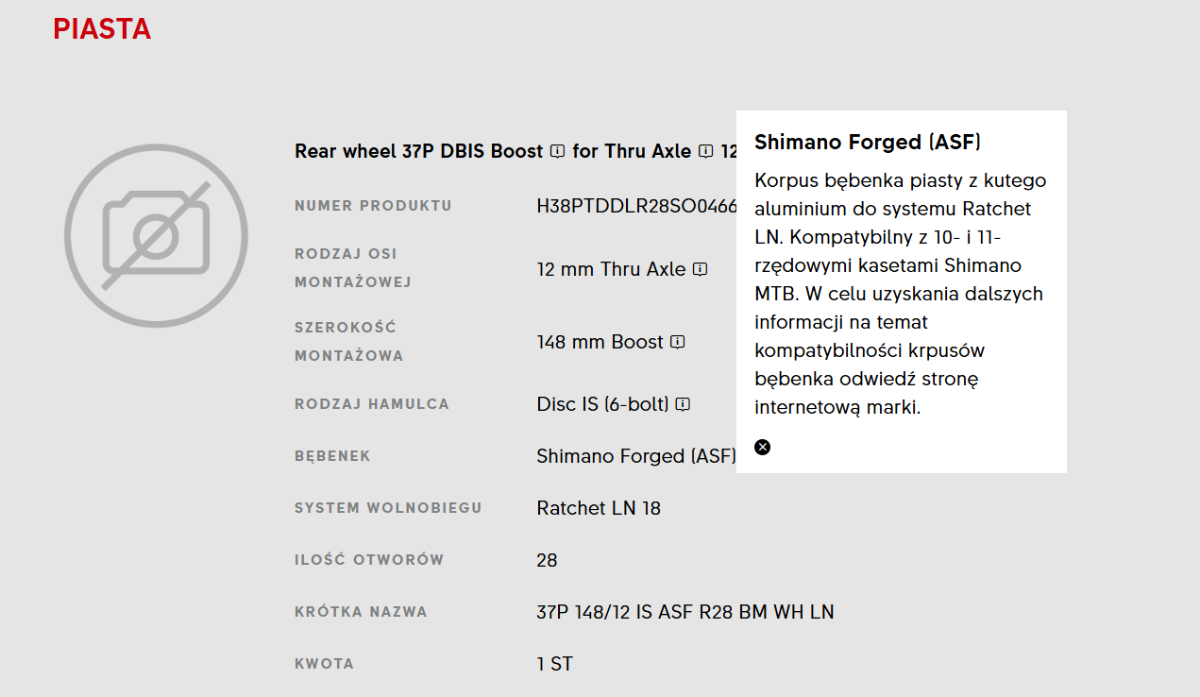Viewport: 1200px width, 697px height.
Task: Click the "Shimano Forged (ASF)" bębenek value
Action: coord(635,456)
